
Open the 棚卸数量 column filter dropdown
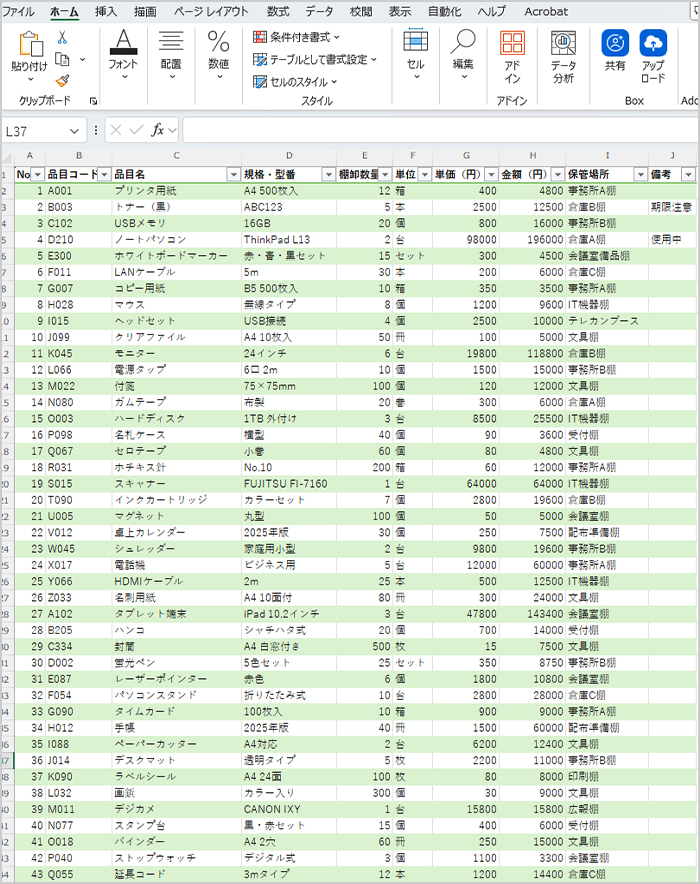pos(385,175)
